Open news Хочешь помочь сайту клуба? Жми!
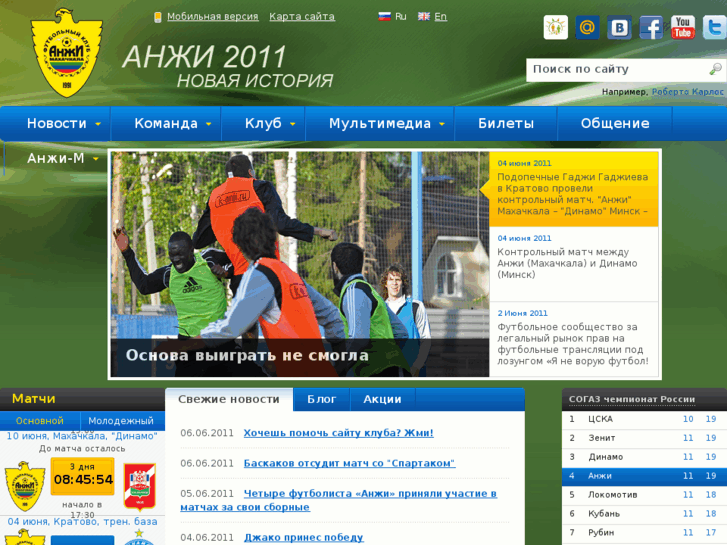727x545 pixels. click(x=338, y=433)
